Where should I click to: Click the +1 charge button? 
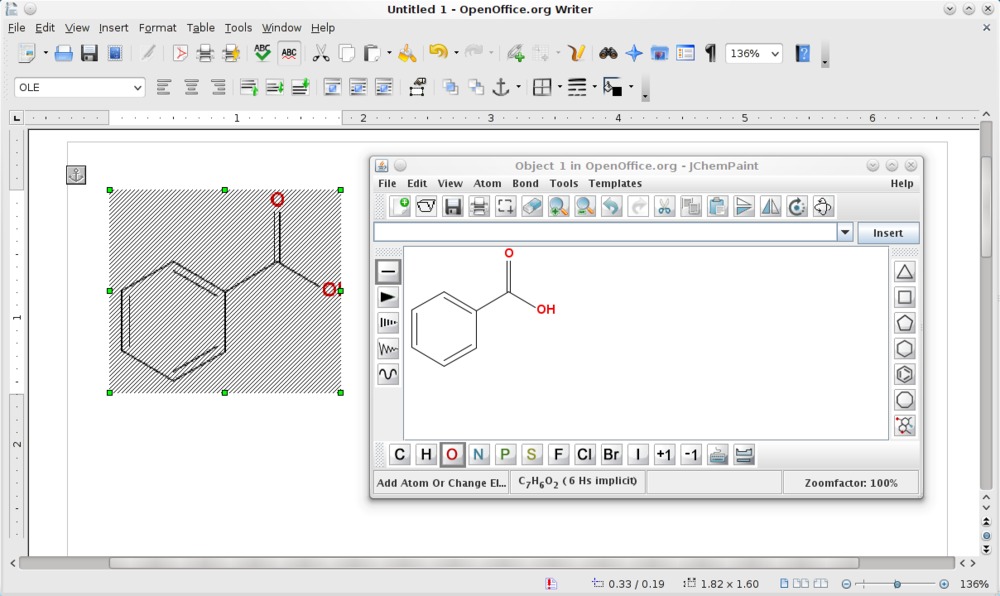(x=664, y=455)
